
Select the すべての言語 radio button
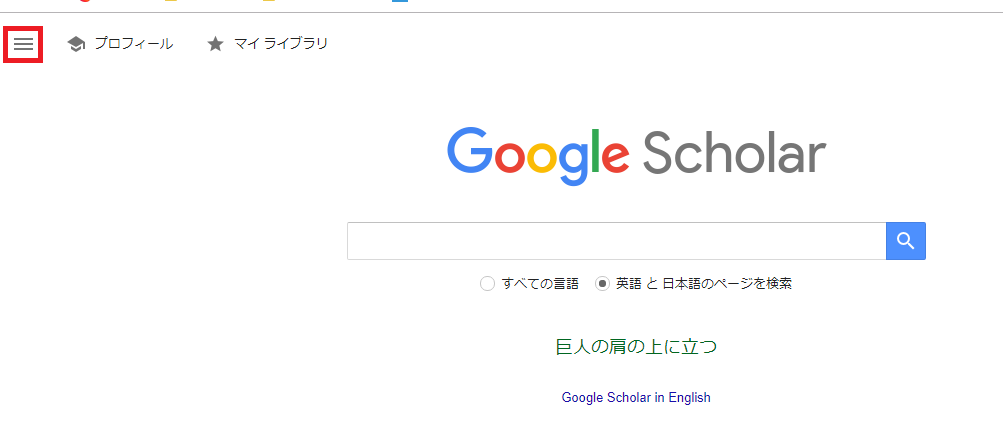[487, 283]
